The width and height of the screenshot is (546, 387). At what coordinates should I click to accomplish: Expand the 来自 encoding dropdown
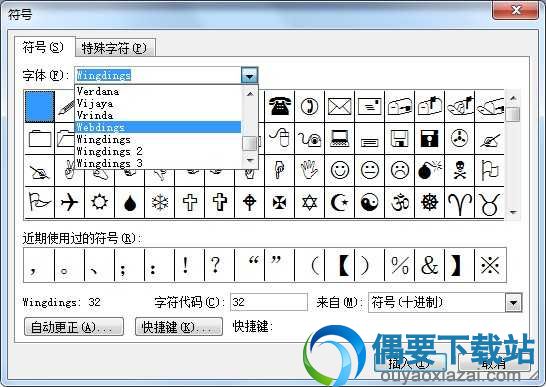514,302
